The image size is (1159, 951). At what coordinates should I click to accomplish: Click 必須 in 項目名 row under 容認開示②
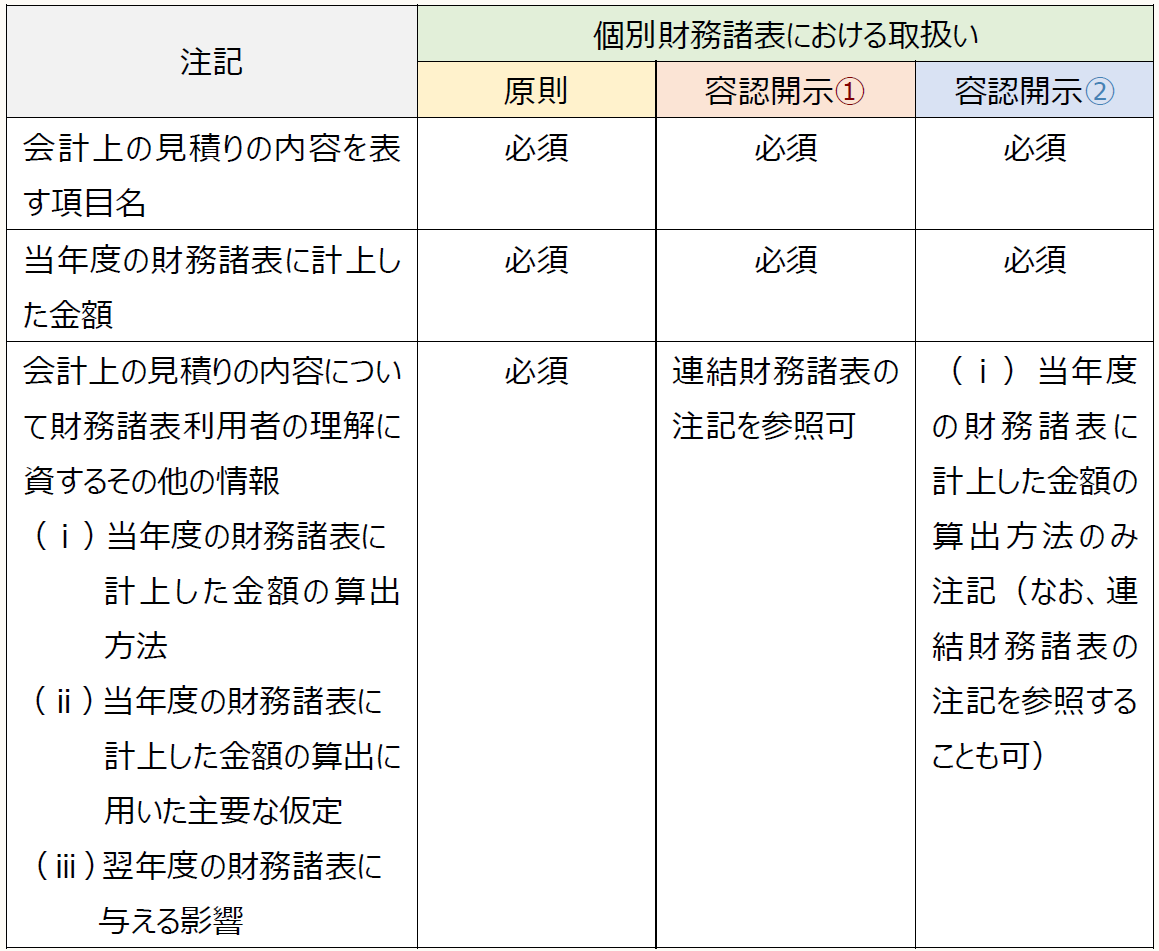tap(1035, 149)
